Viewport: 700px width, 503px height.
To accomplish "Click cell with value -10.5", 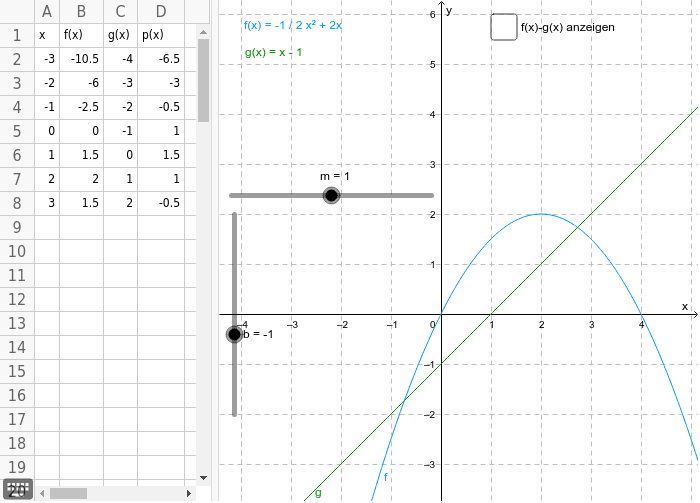I will click(x=81, y=59).
